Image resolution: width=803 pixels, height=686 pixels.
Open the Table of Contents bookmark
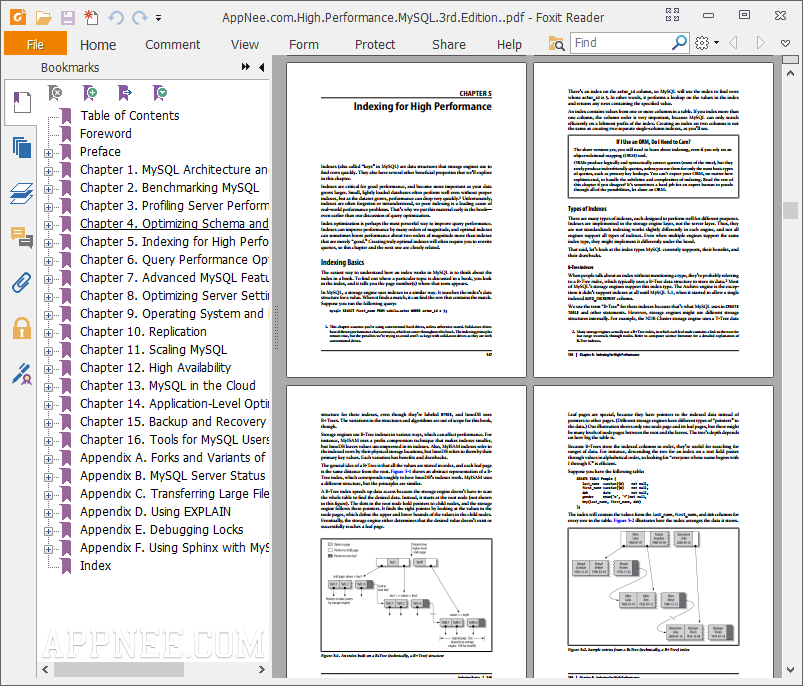(x=130, y=116)
